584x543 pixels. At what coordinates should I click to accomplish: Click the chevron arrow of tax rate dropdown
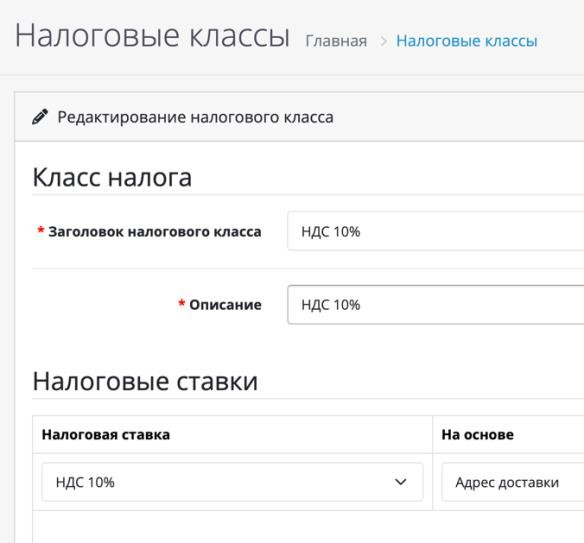pos(400,482)
